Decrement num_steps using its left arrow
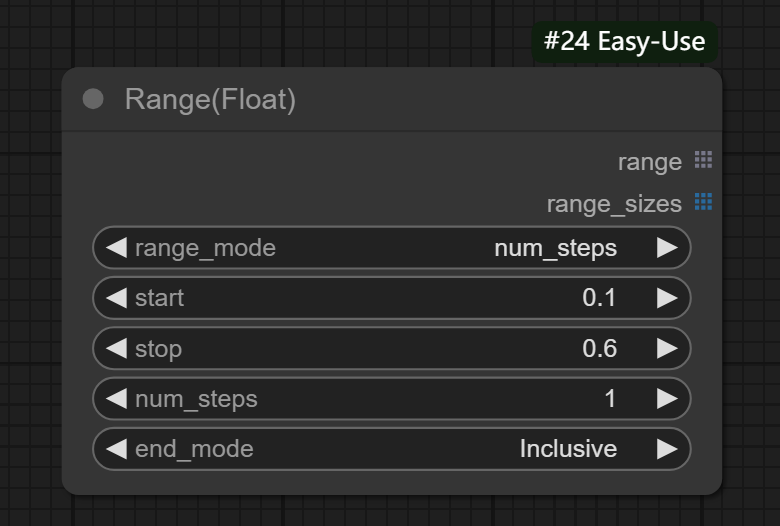Viewport: 780px width, 526px height. 116,399
